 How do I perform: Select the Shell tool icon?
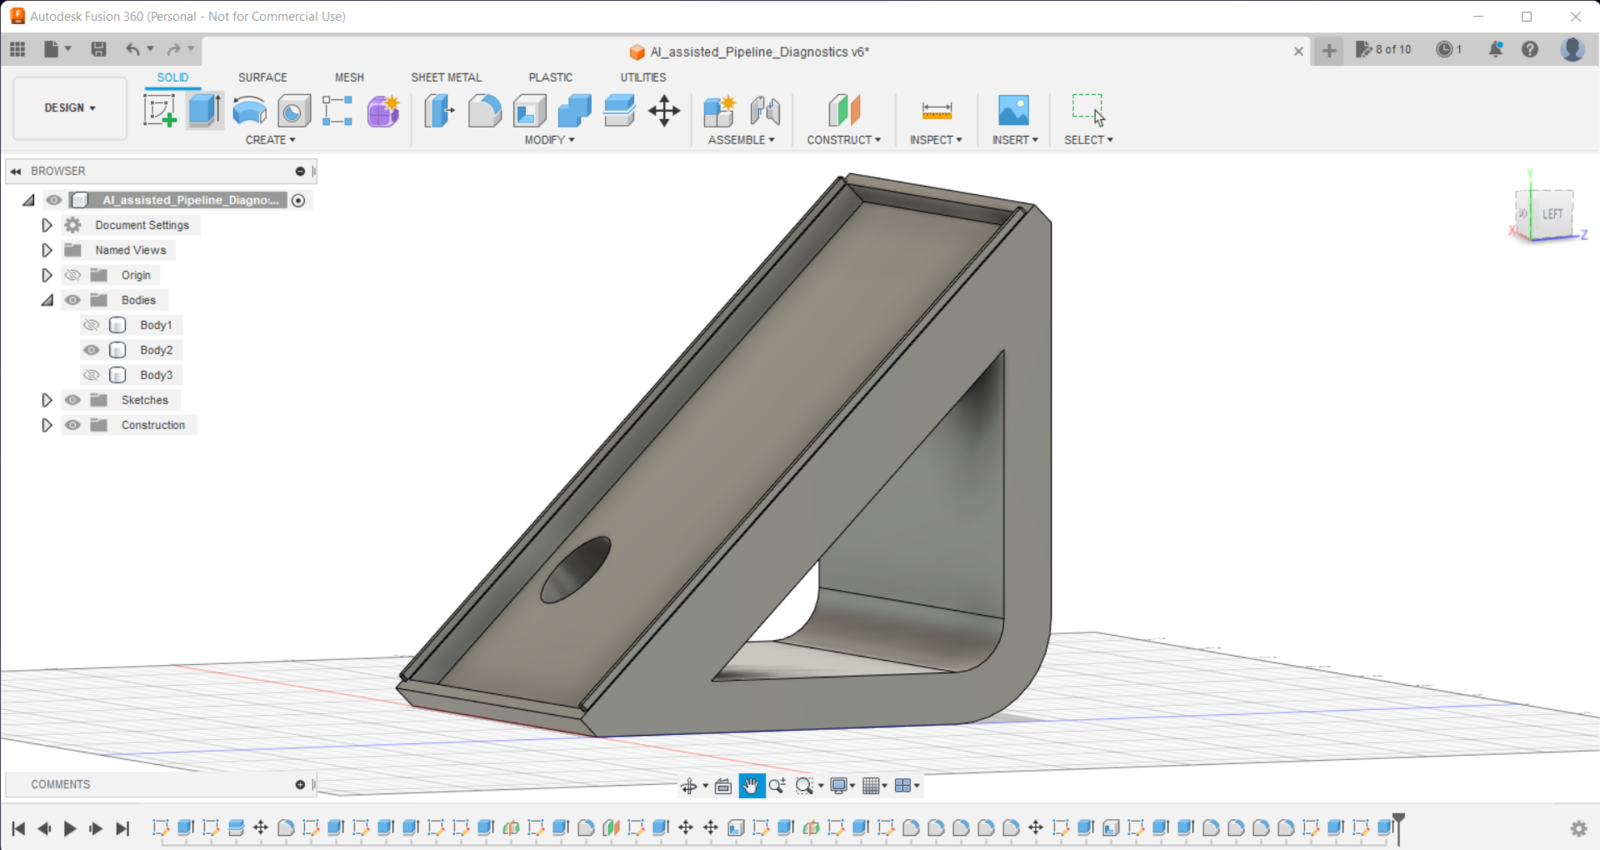tap(530, 110)
